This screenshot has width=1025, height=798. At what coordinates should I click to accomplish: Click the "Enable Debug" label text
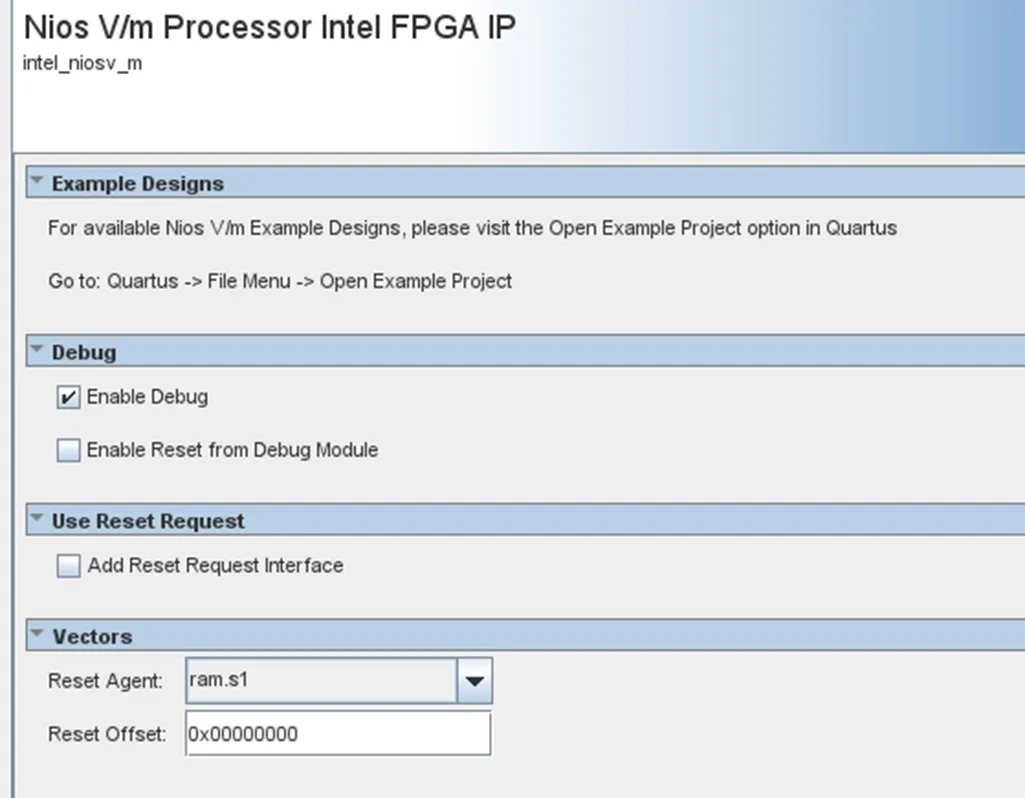coord(147,397)
